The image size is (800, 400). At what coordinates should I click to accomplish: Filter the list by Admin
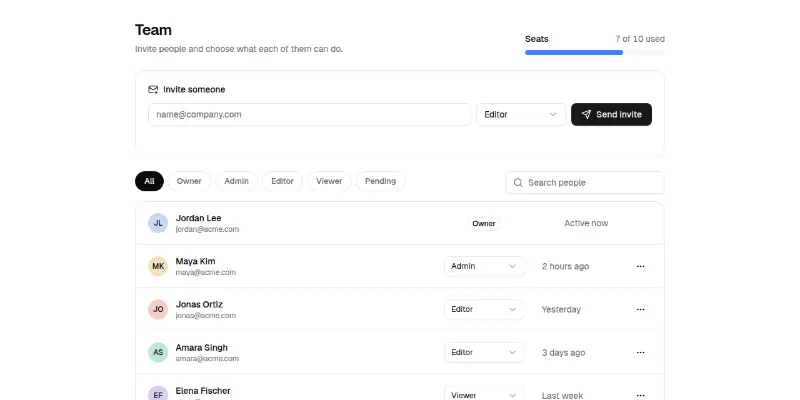pos(236,181)
